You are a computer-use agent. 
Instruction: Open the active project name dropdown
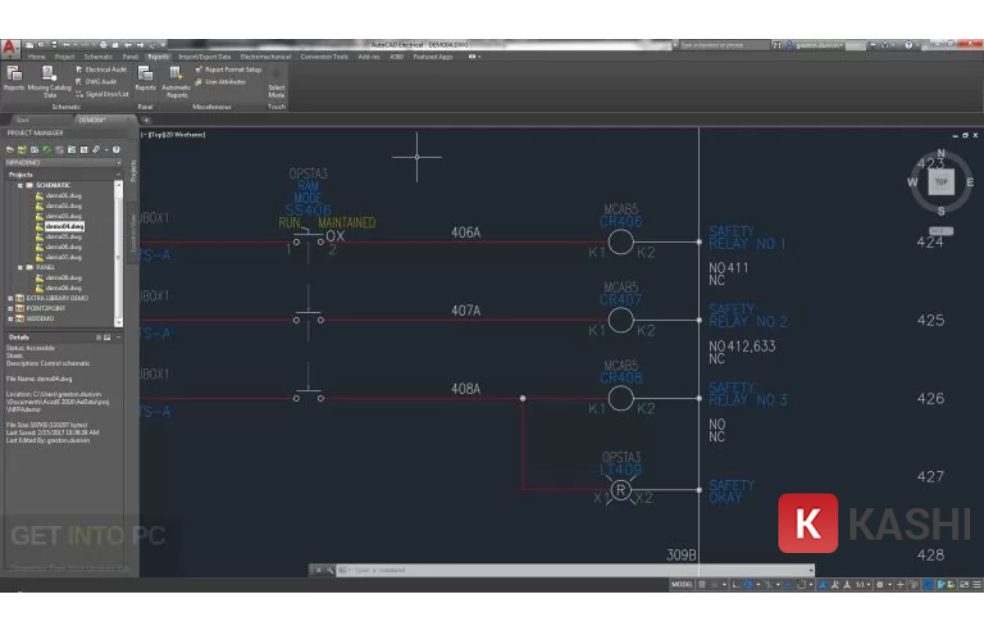tap(64, 163)
